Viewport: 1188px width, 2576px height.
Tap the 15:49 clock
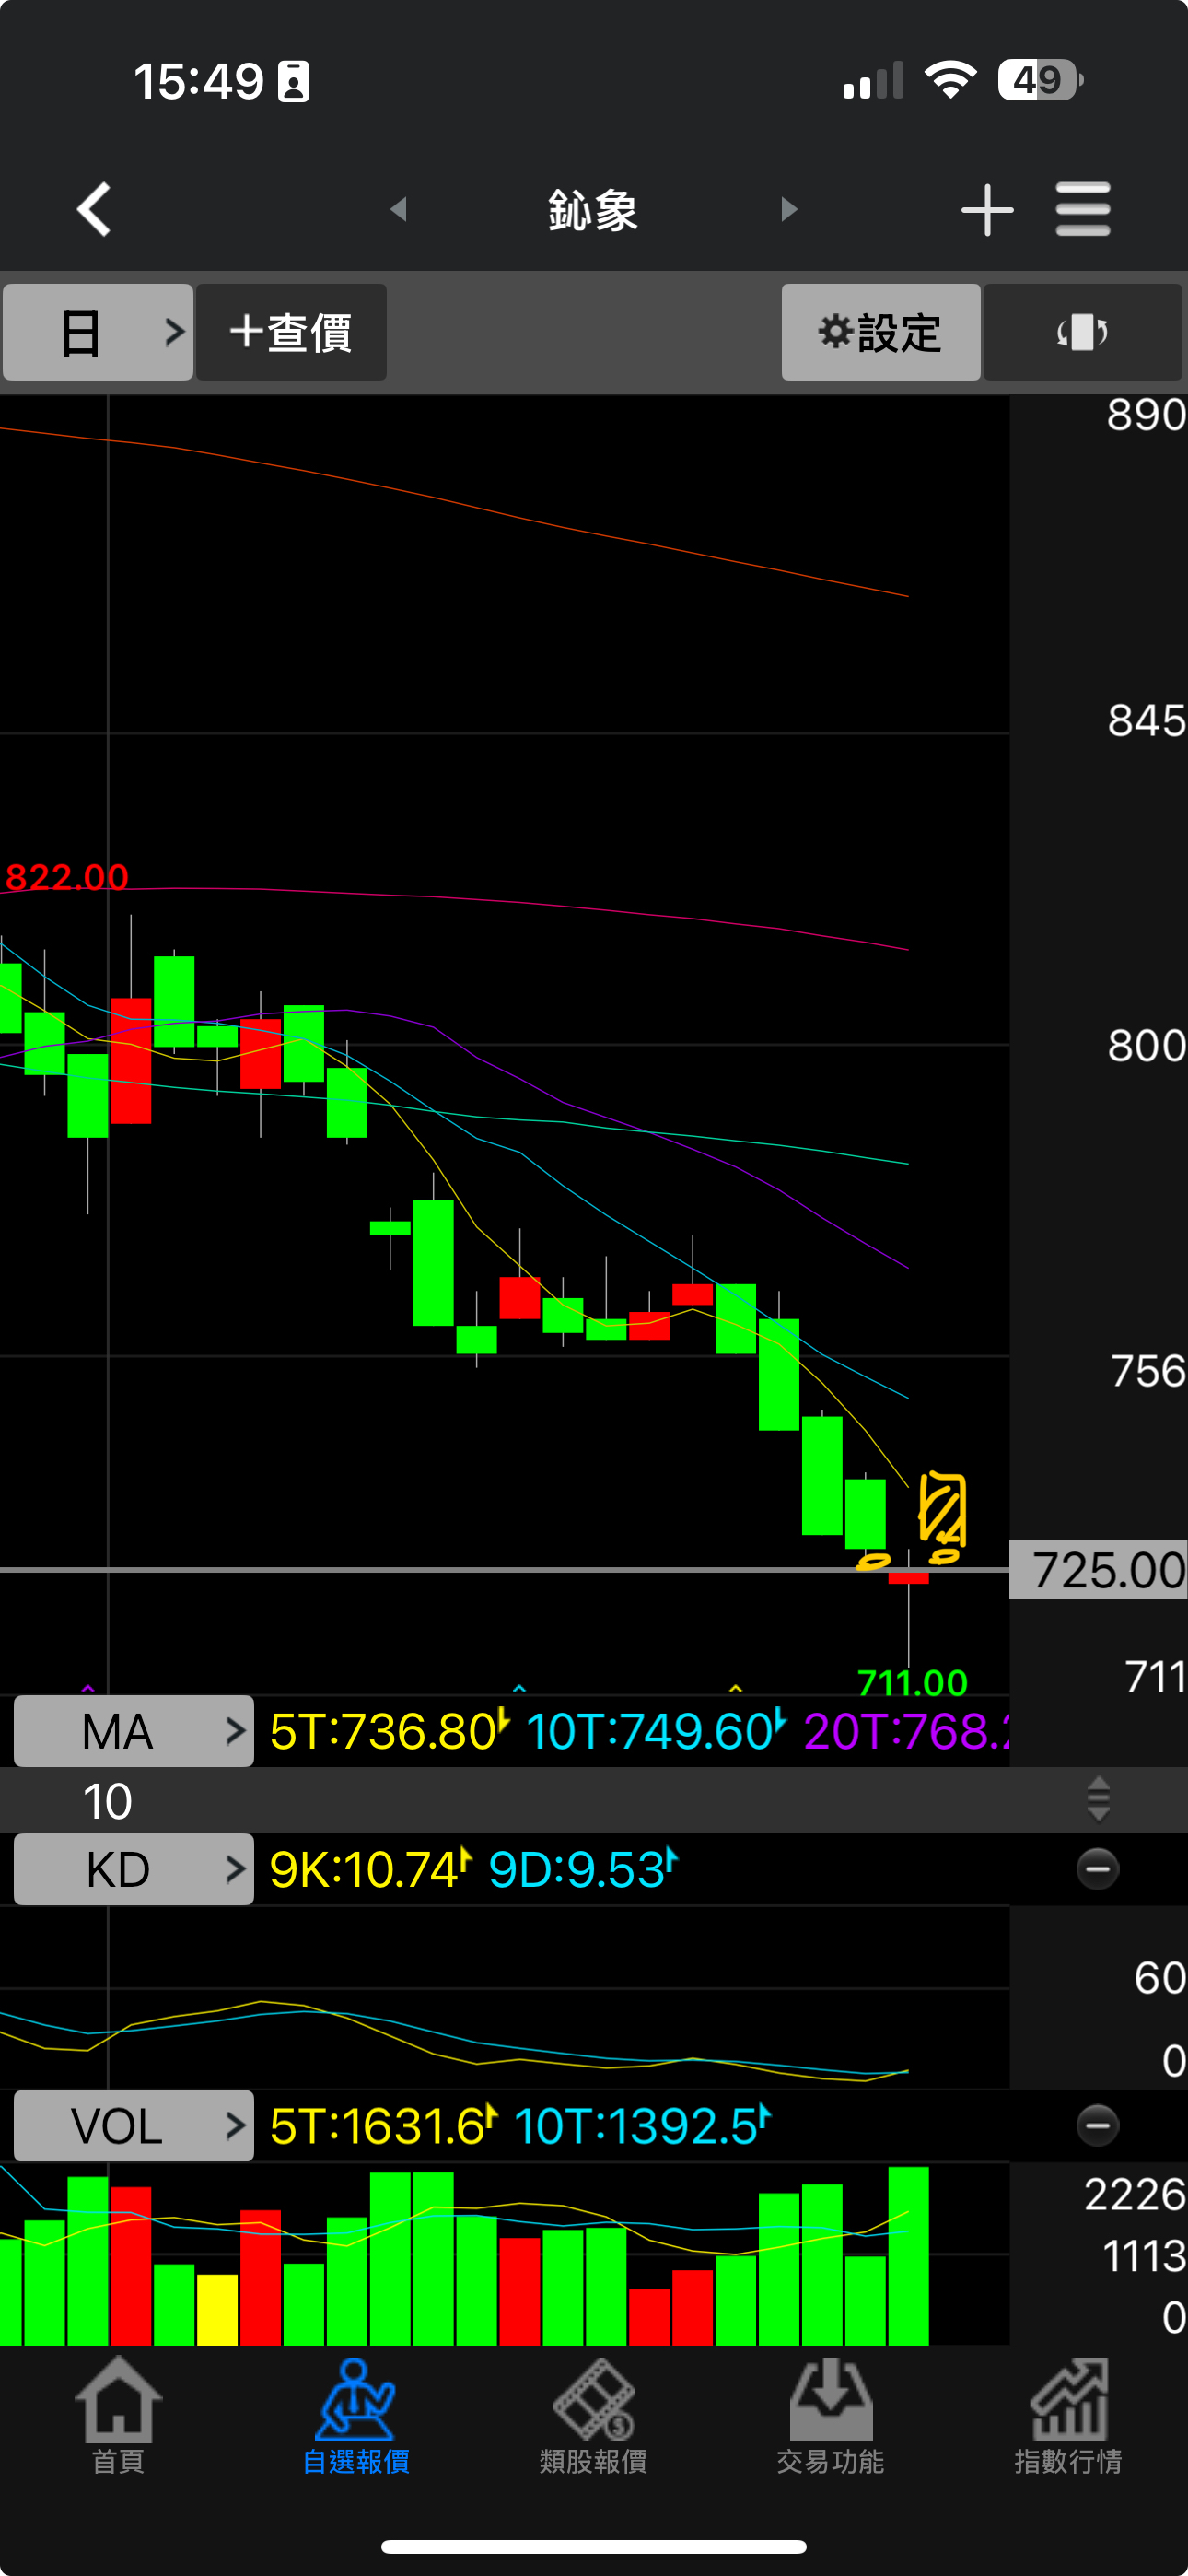coord(198,81)
